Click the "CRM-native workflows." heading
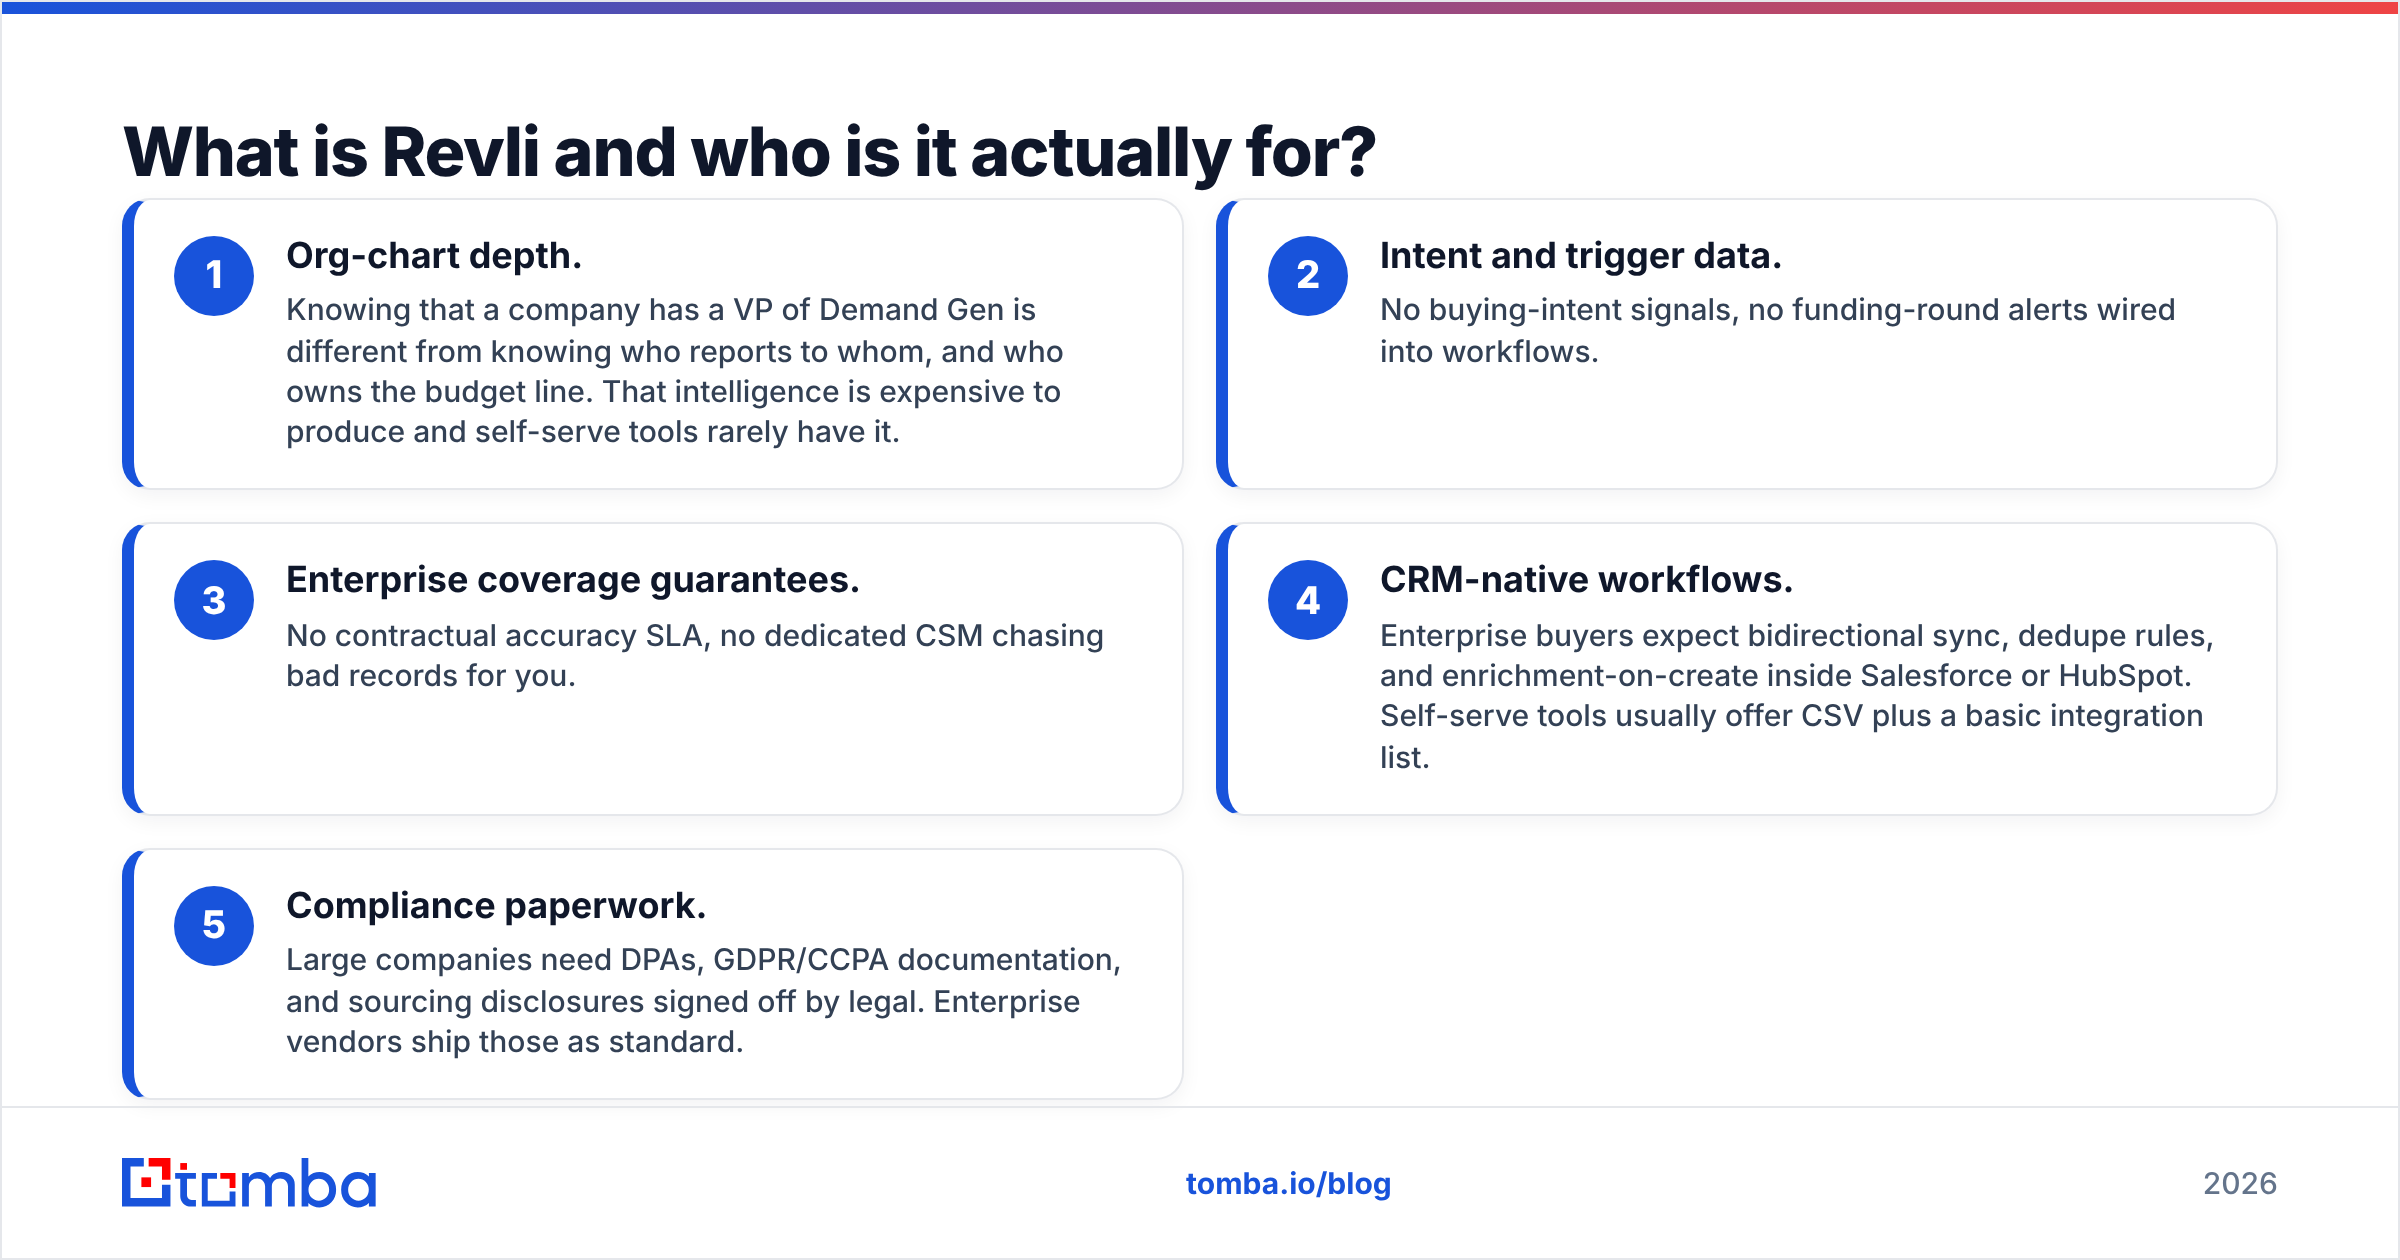2400x1260 pixels. [x=1587, y=580]
